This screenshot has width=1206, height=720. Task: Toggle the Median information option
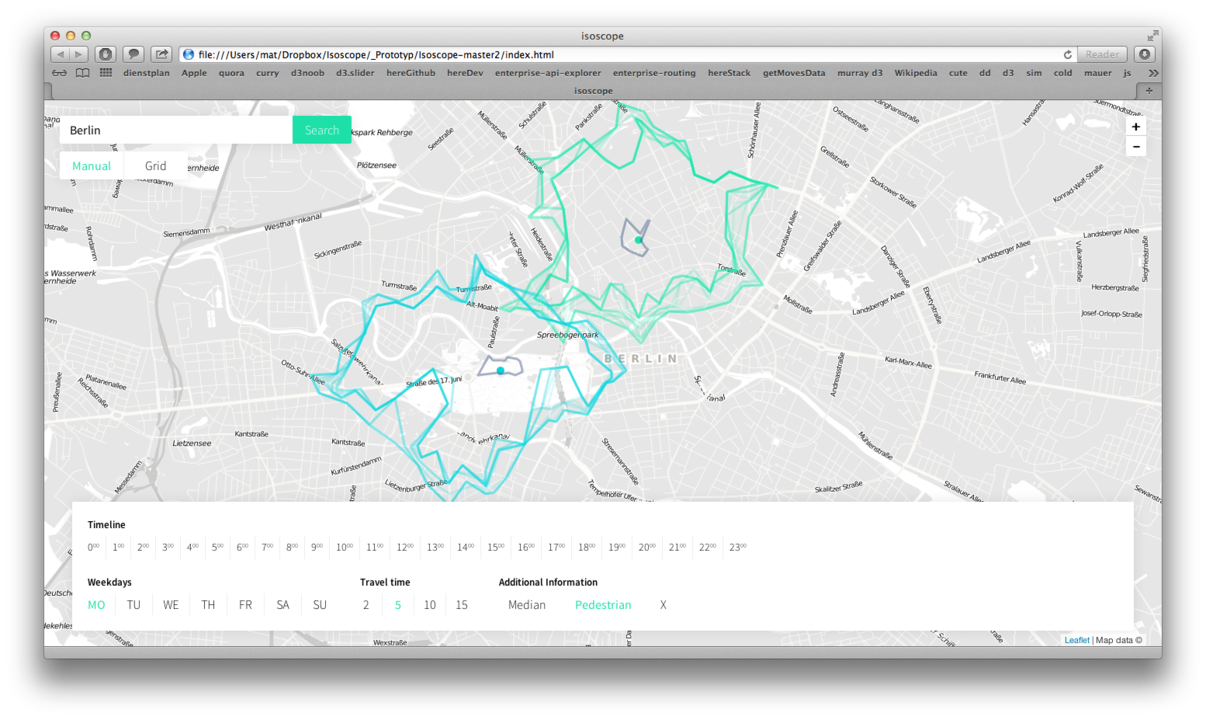[x=527, y=605]
